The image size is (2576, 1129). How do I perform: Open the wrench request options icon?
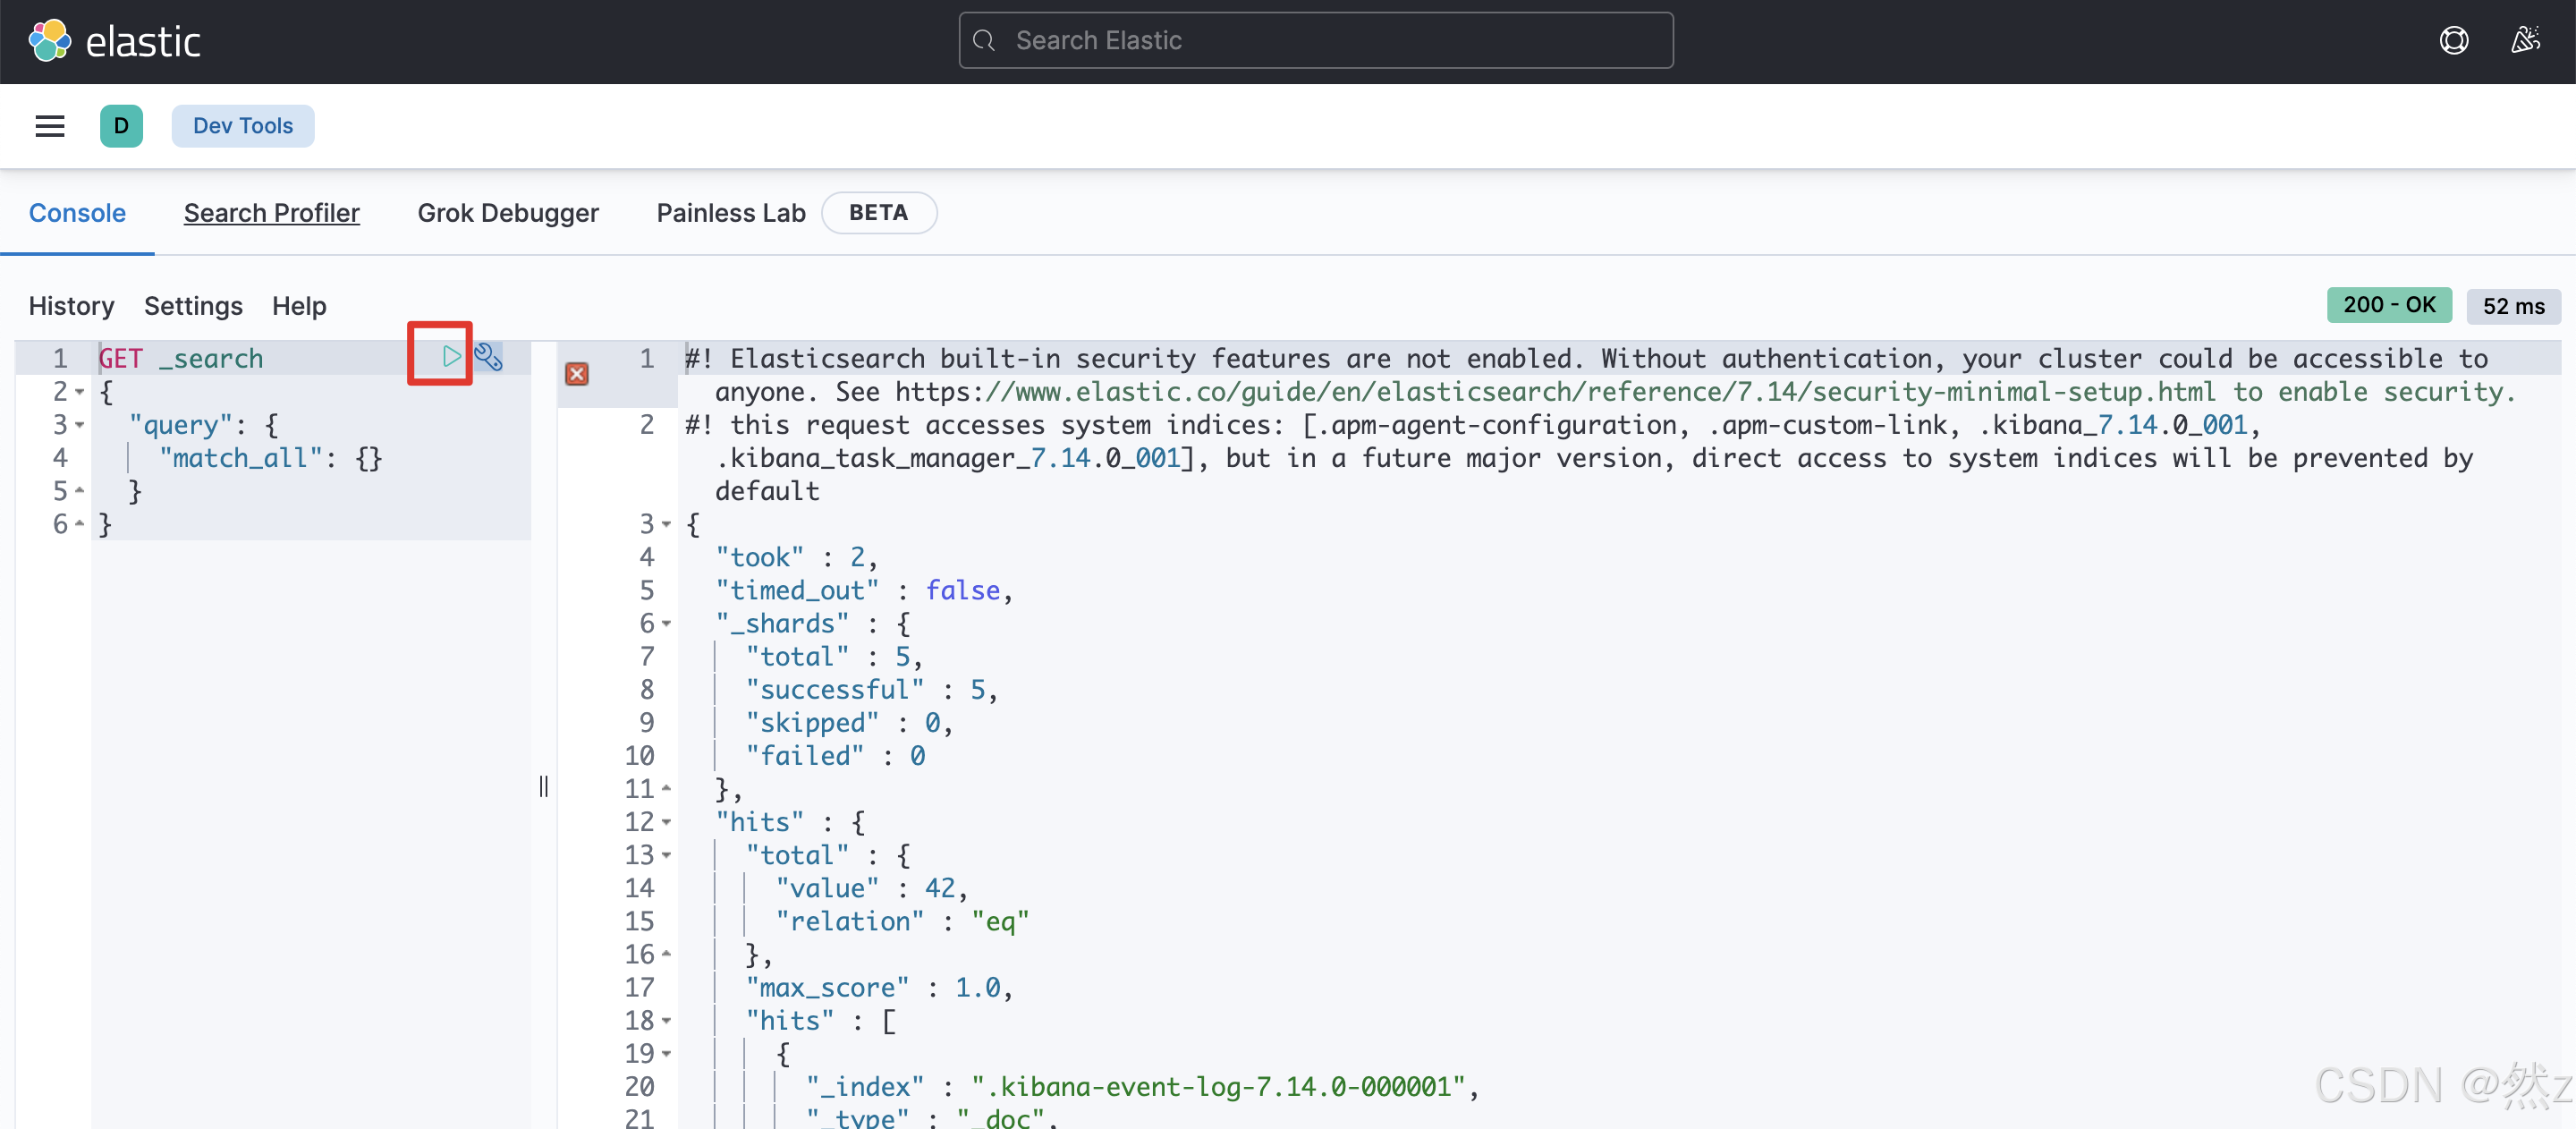click(488, 356)
